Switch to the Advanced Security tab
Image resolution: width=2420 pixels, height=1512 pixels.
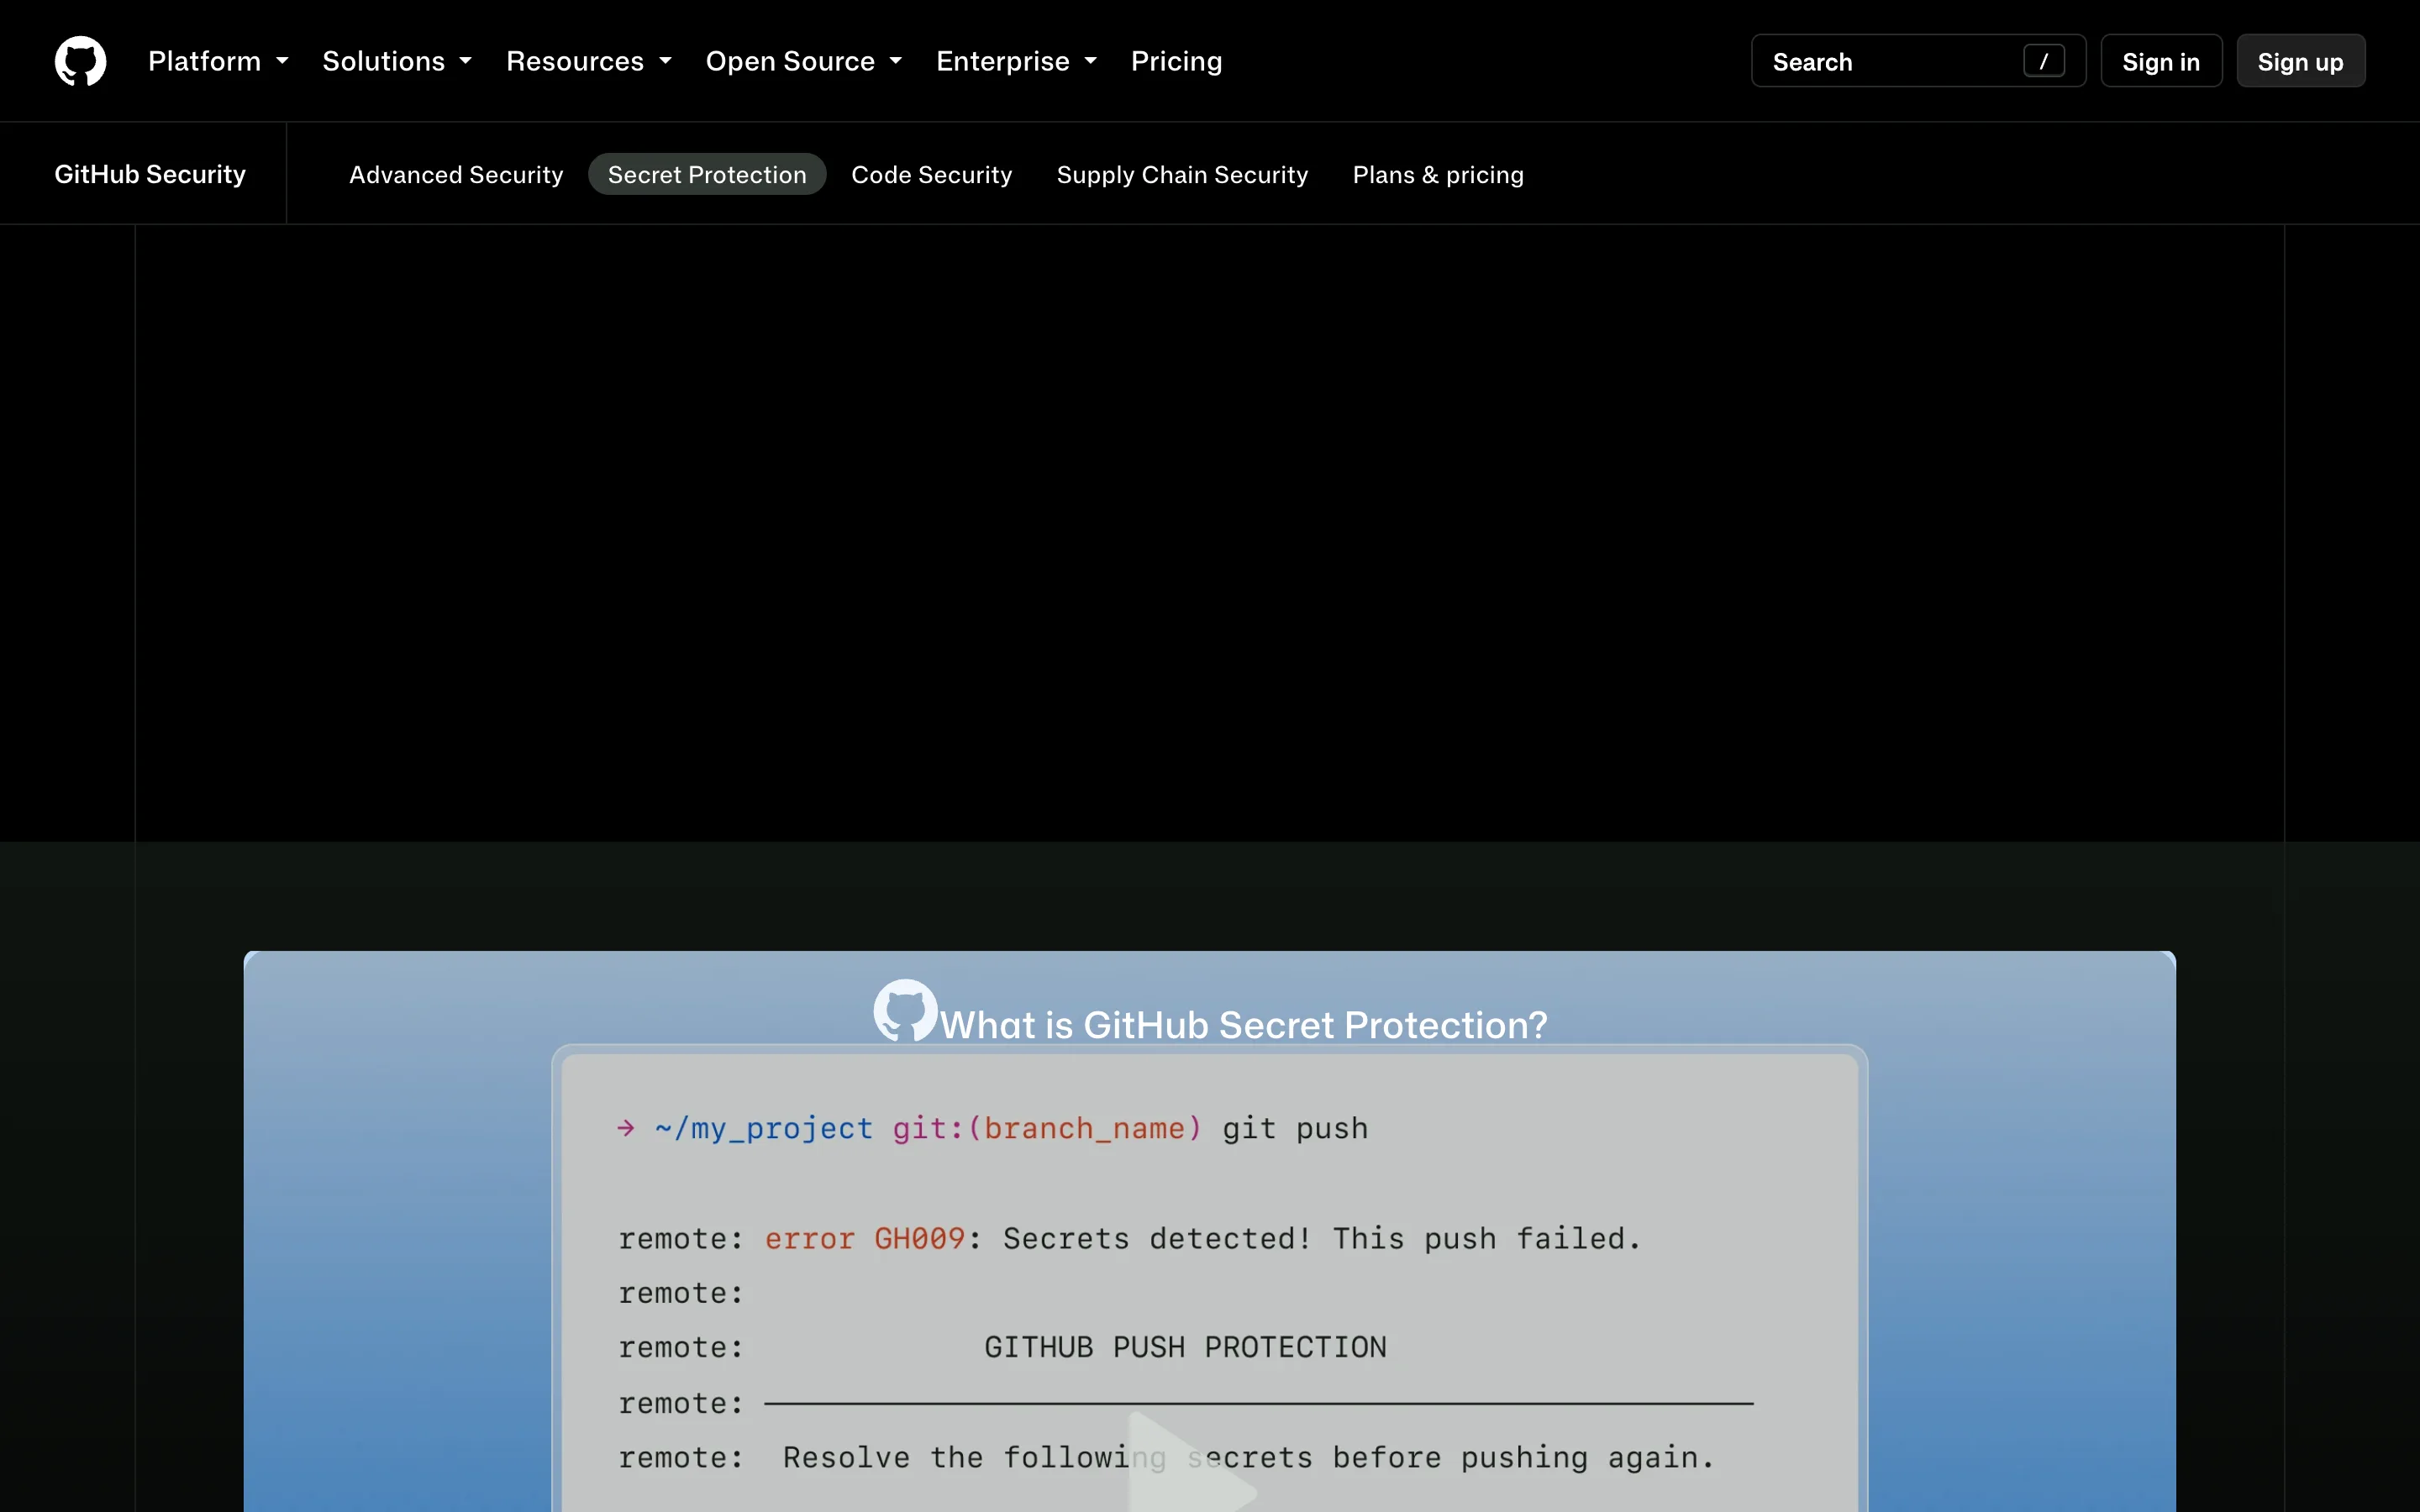(456, 174)
